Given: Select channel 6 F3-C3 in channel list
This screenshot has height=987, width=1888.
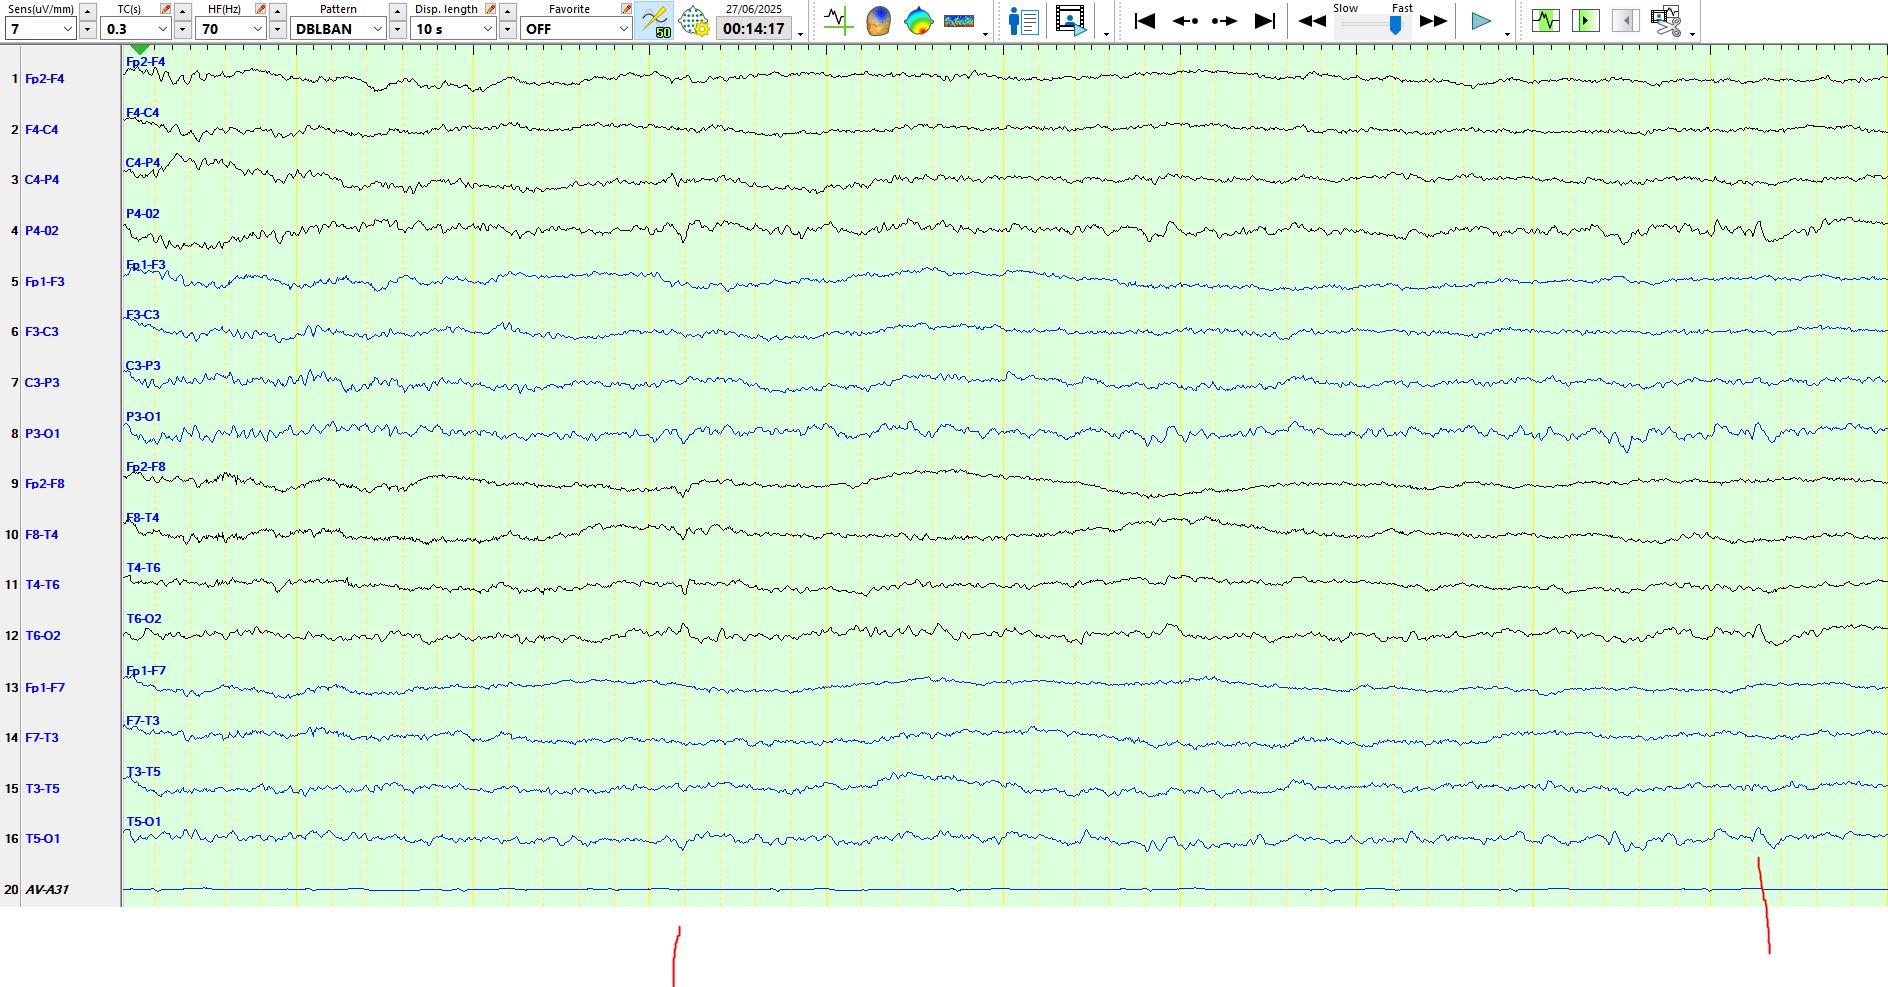Looking at the screenshot, I should point(41,332).
